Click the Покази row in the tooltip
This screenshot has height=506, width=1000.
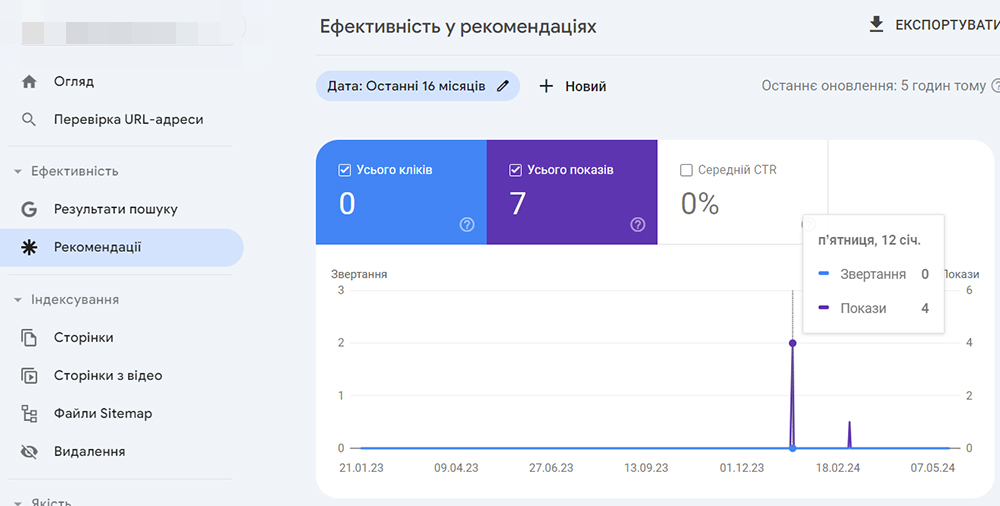pyautogui.click(x=873, y=309)
